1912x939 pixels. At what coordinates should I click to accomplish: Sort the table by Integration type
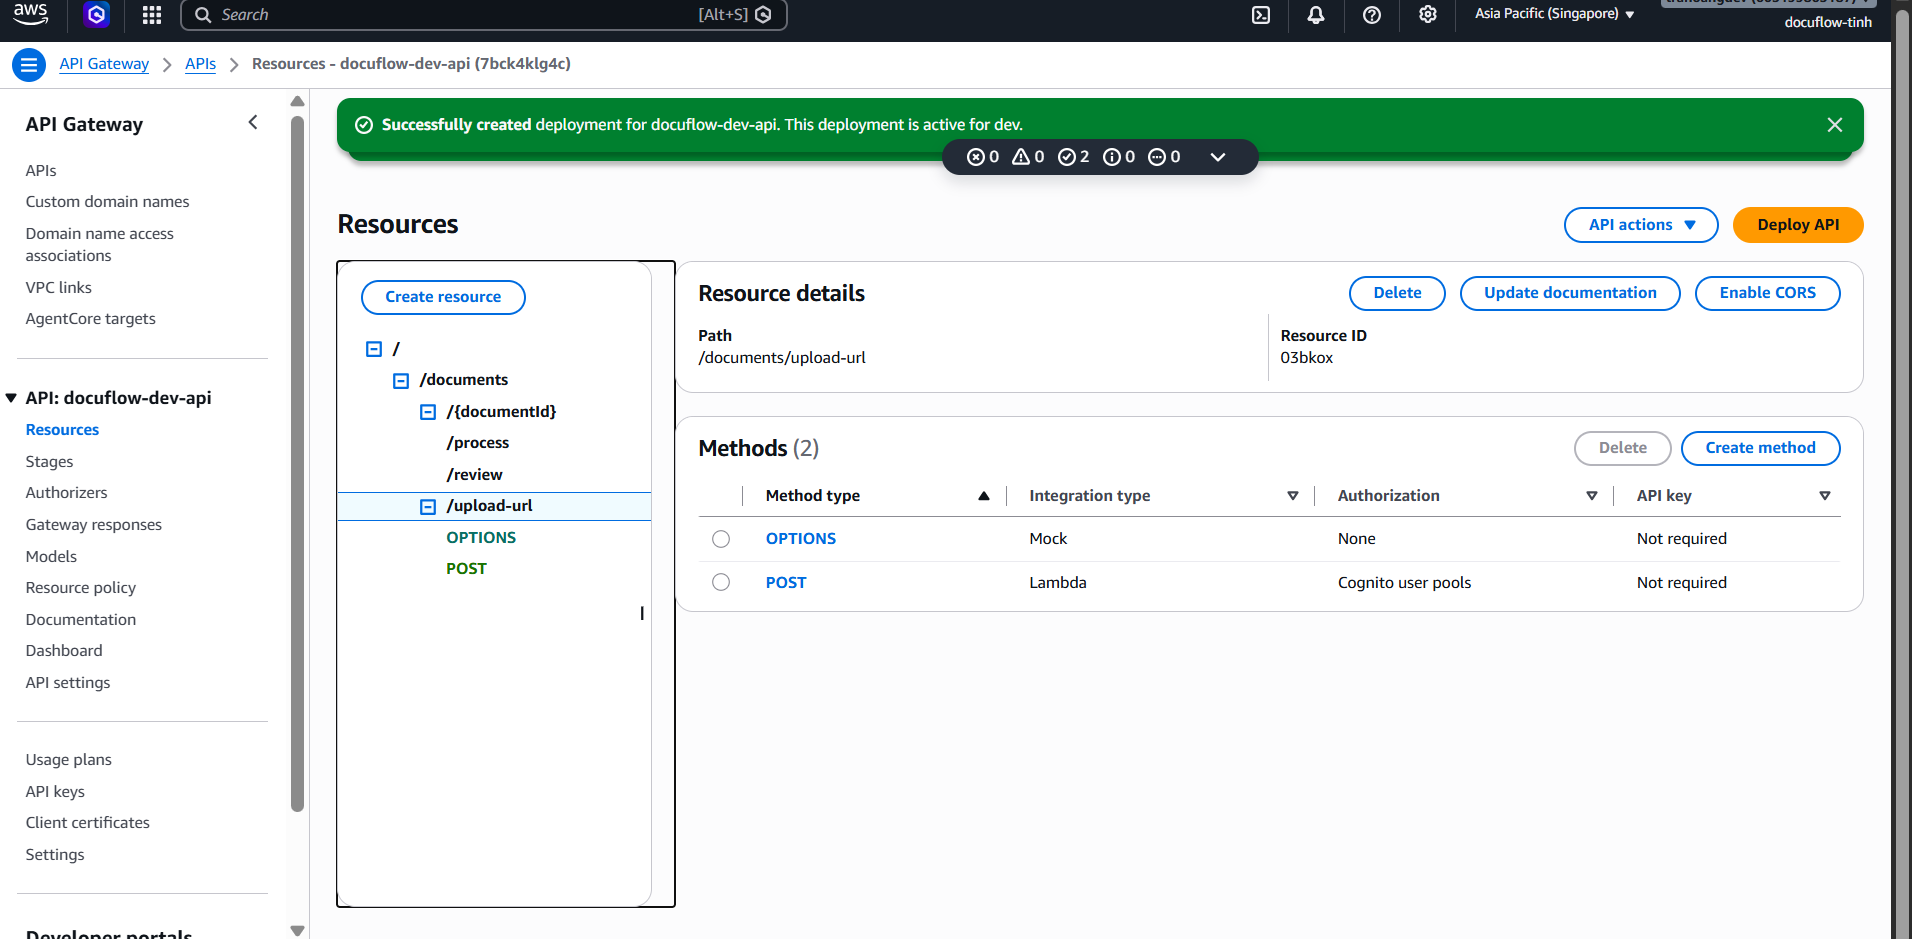[x=1293, y=496]
